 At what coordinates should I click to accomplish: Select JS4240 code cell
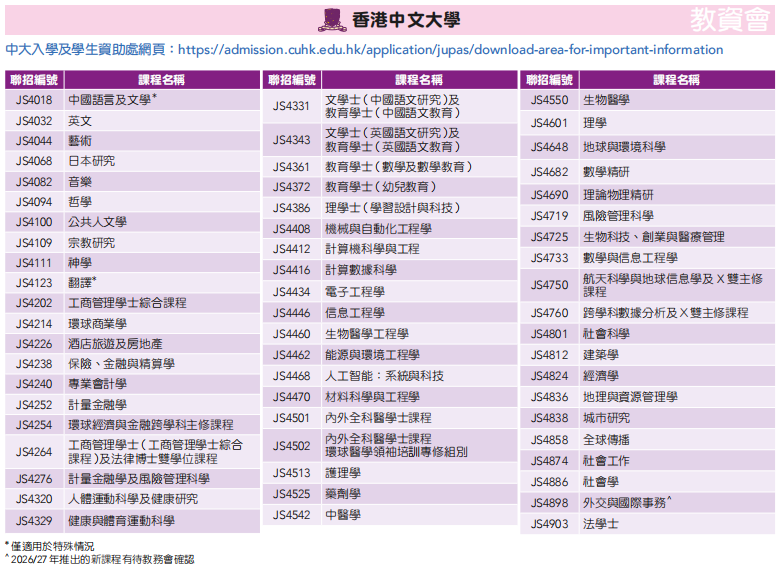[34, 384]
